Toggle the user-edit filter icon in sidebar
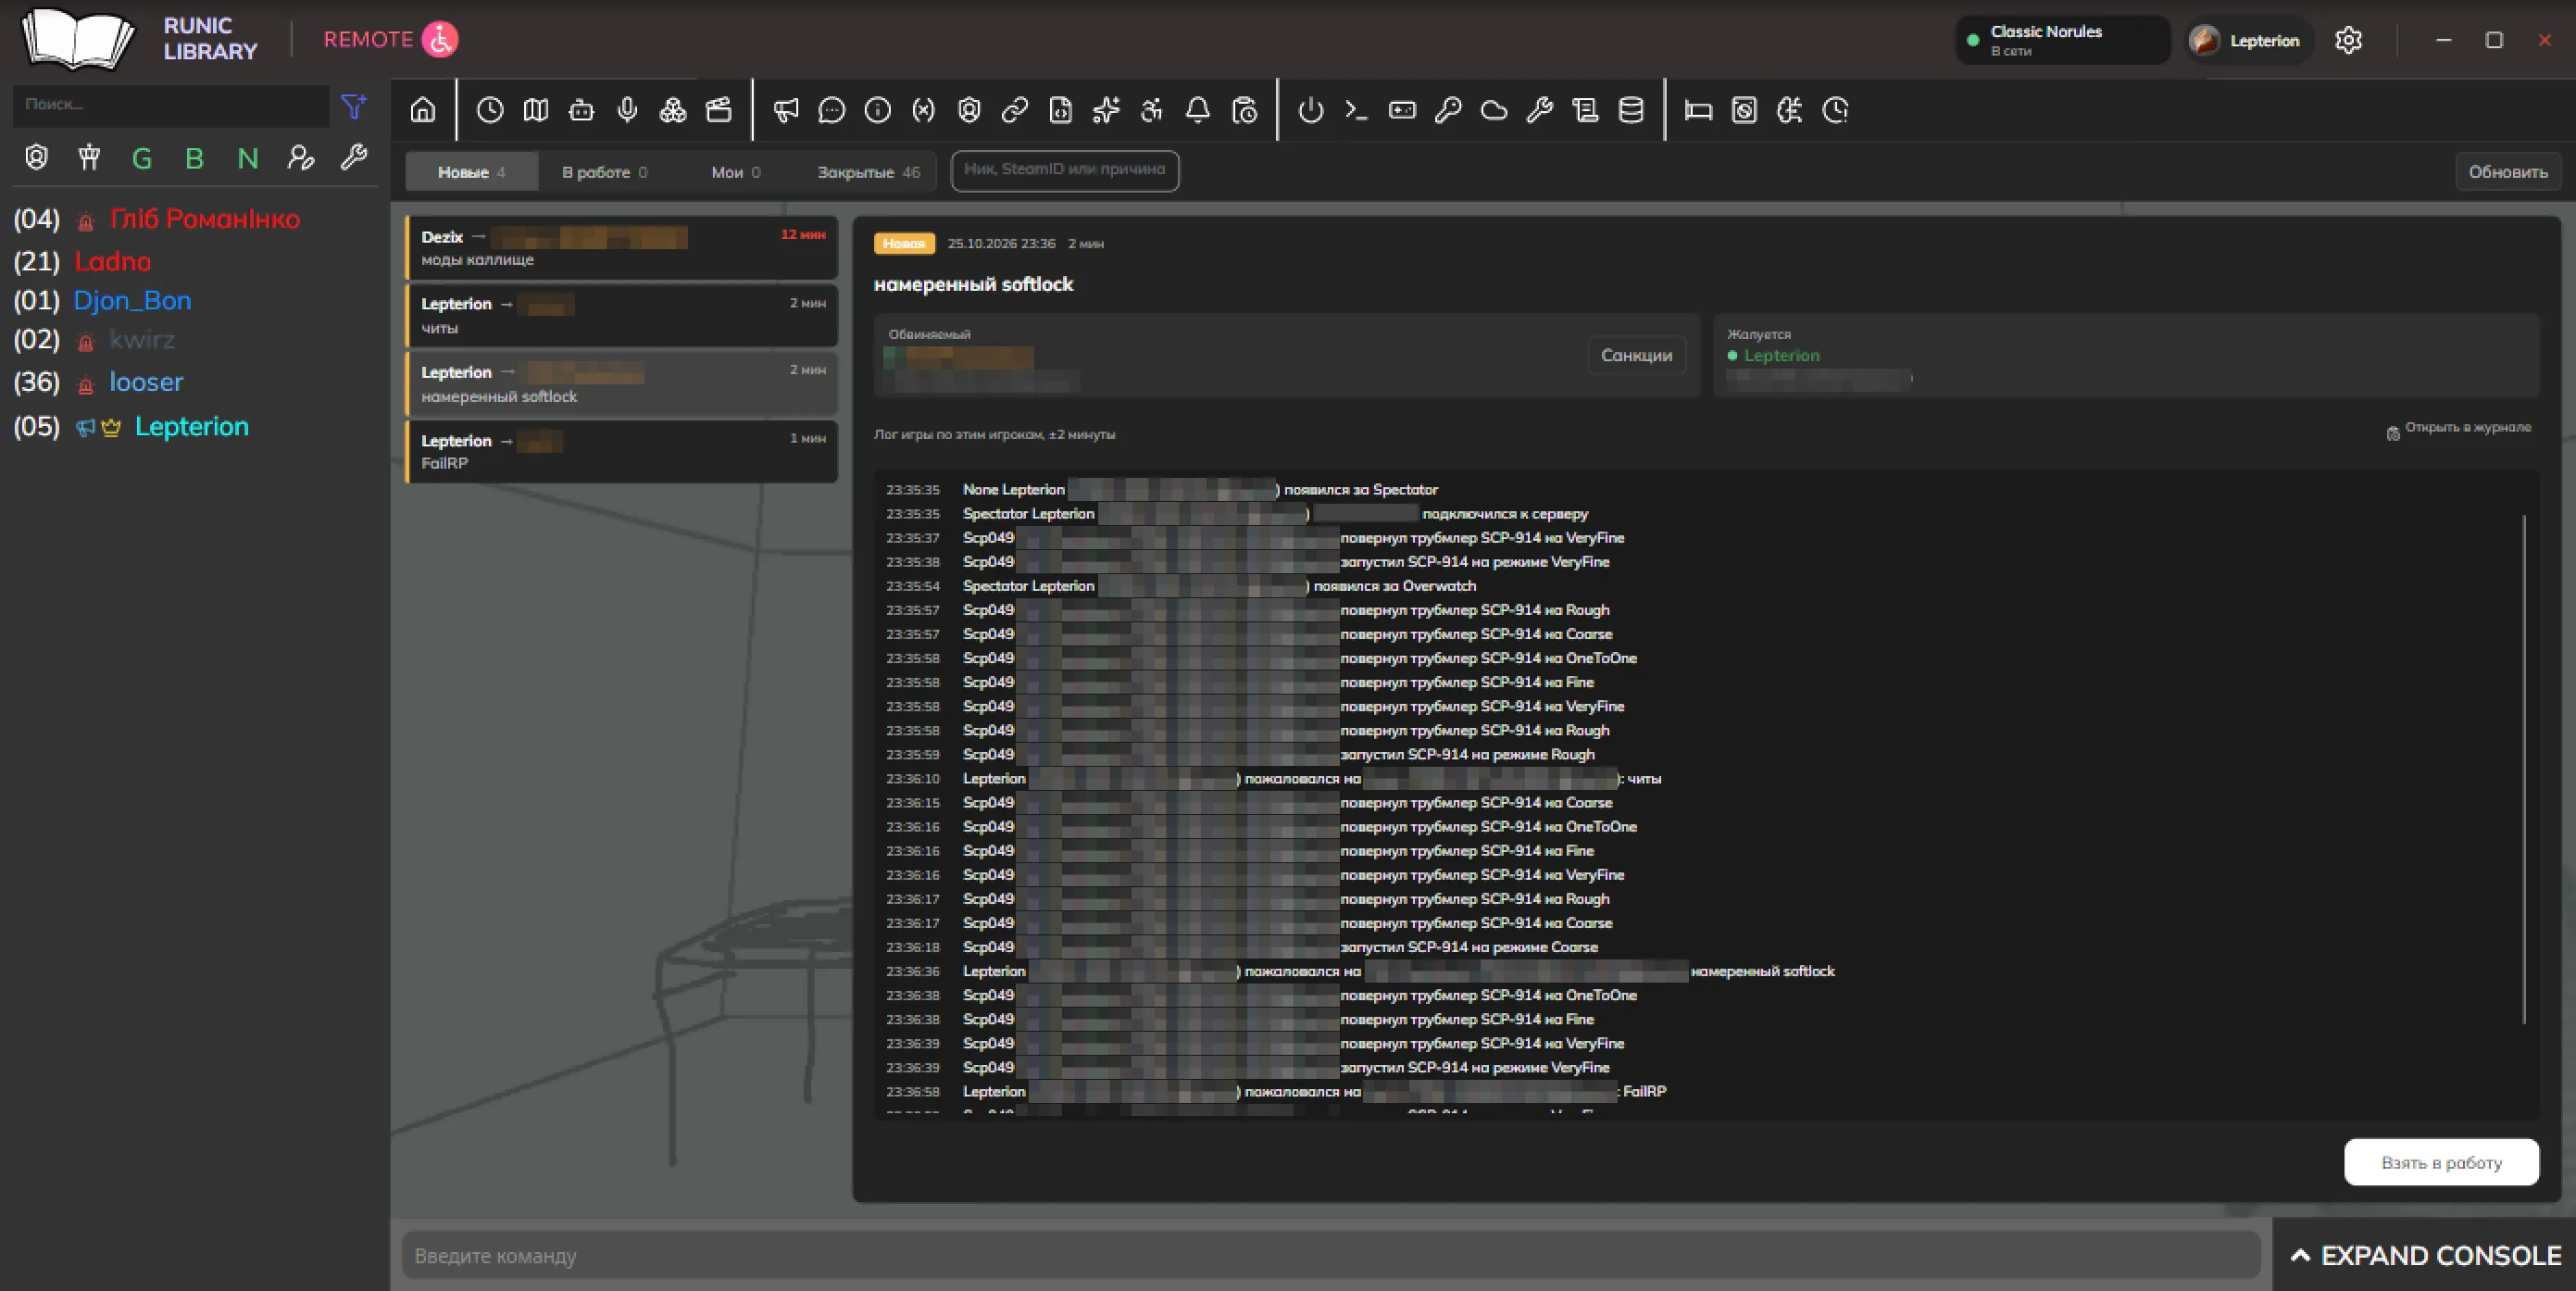 (x=301, y=157)
